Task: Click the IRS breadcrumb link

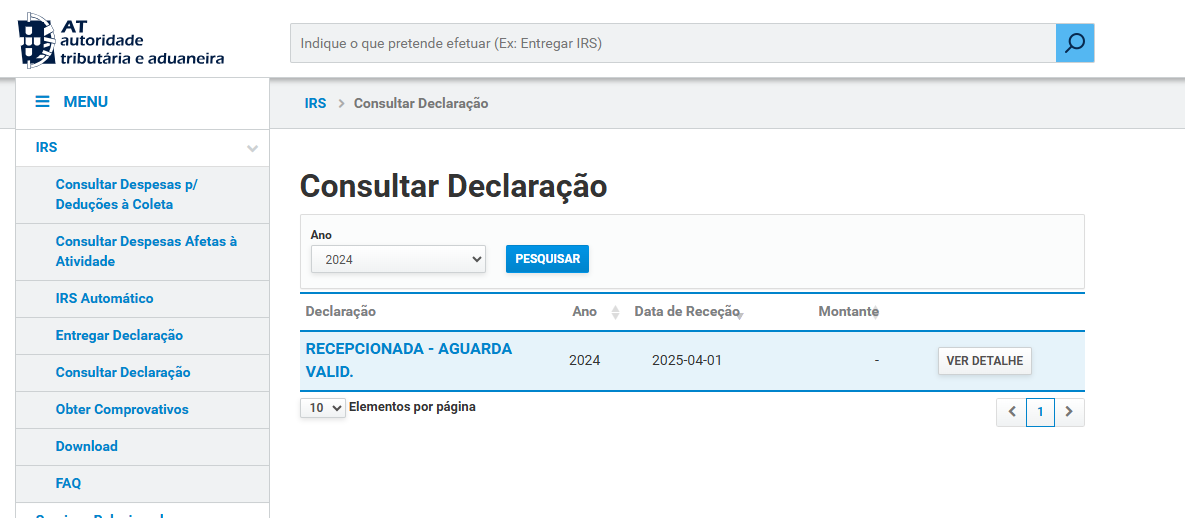Action: coord(315,104)
